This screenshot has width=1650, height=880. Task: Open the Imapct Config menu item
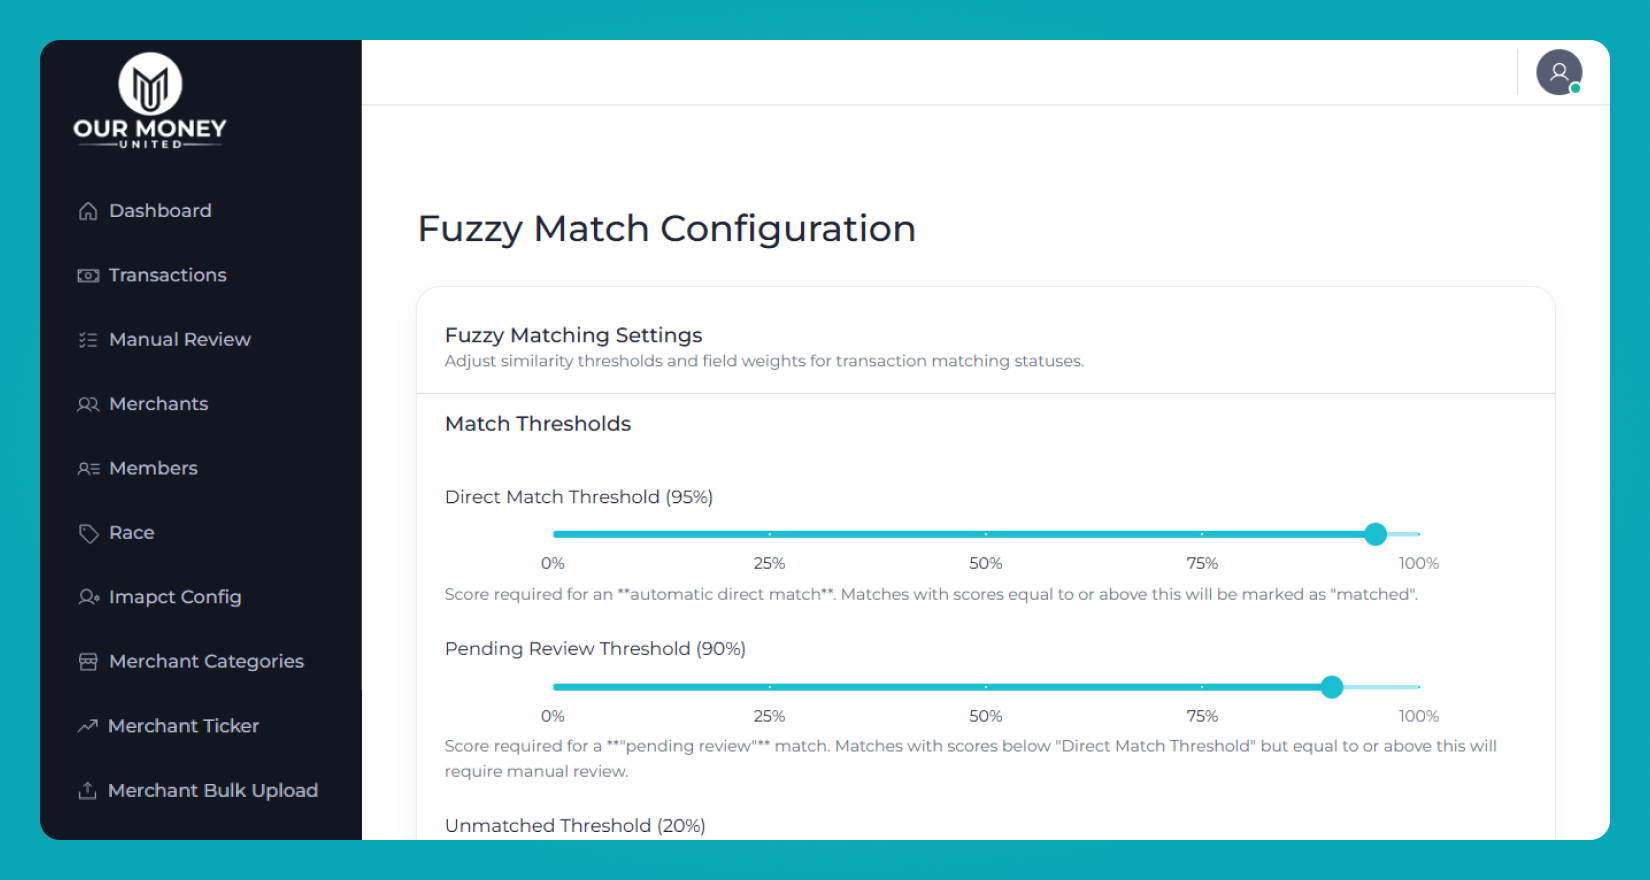coord(175,597)
